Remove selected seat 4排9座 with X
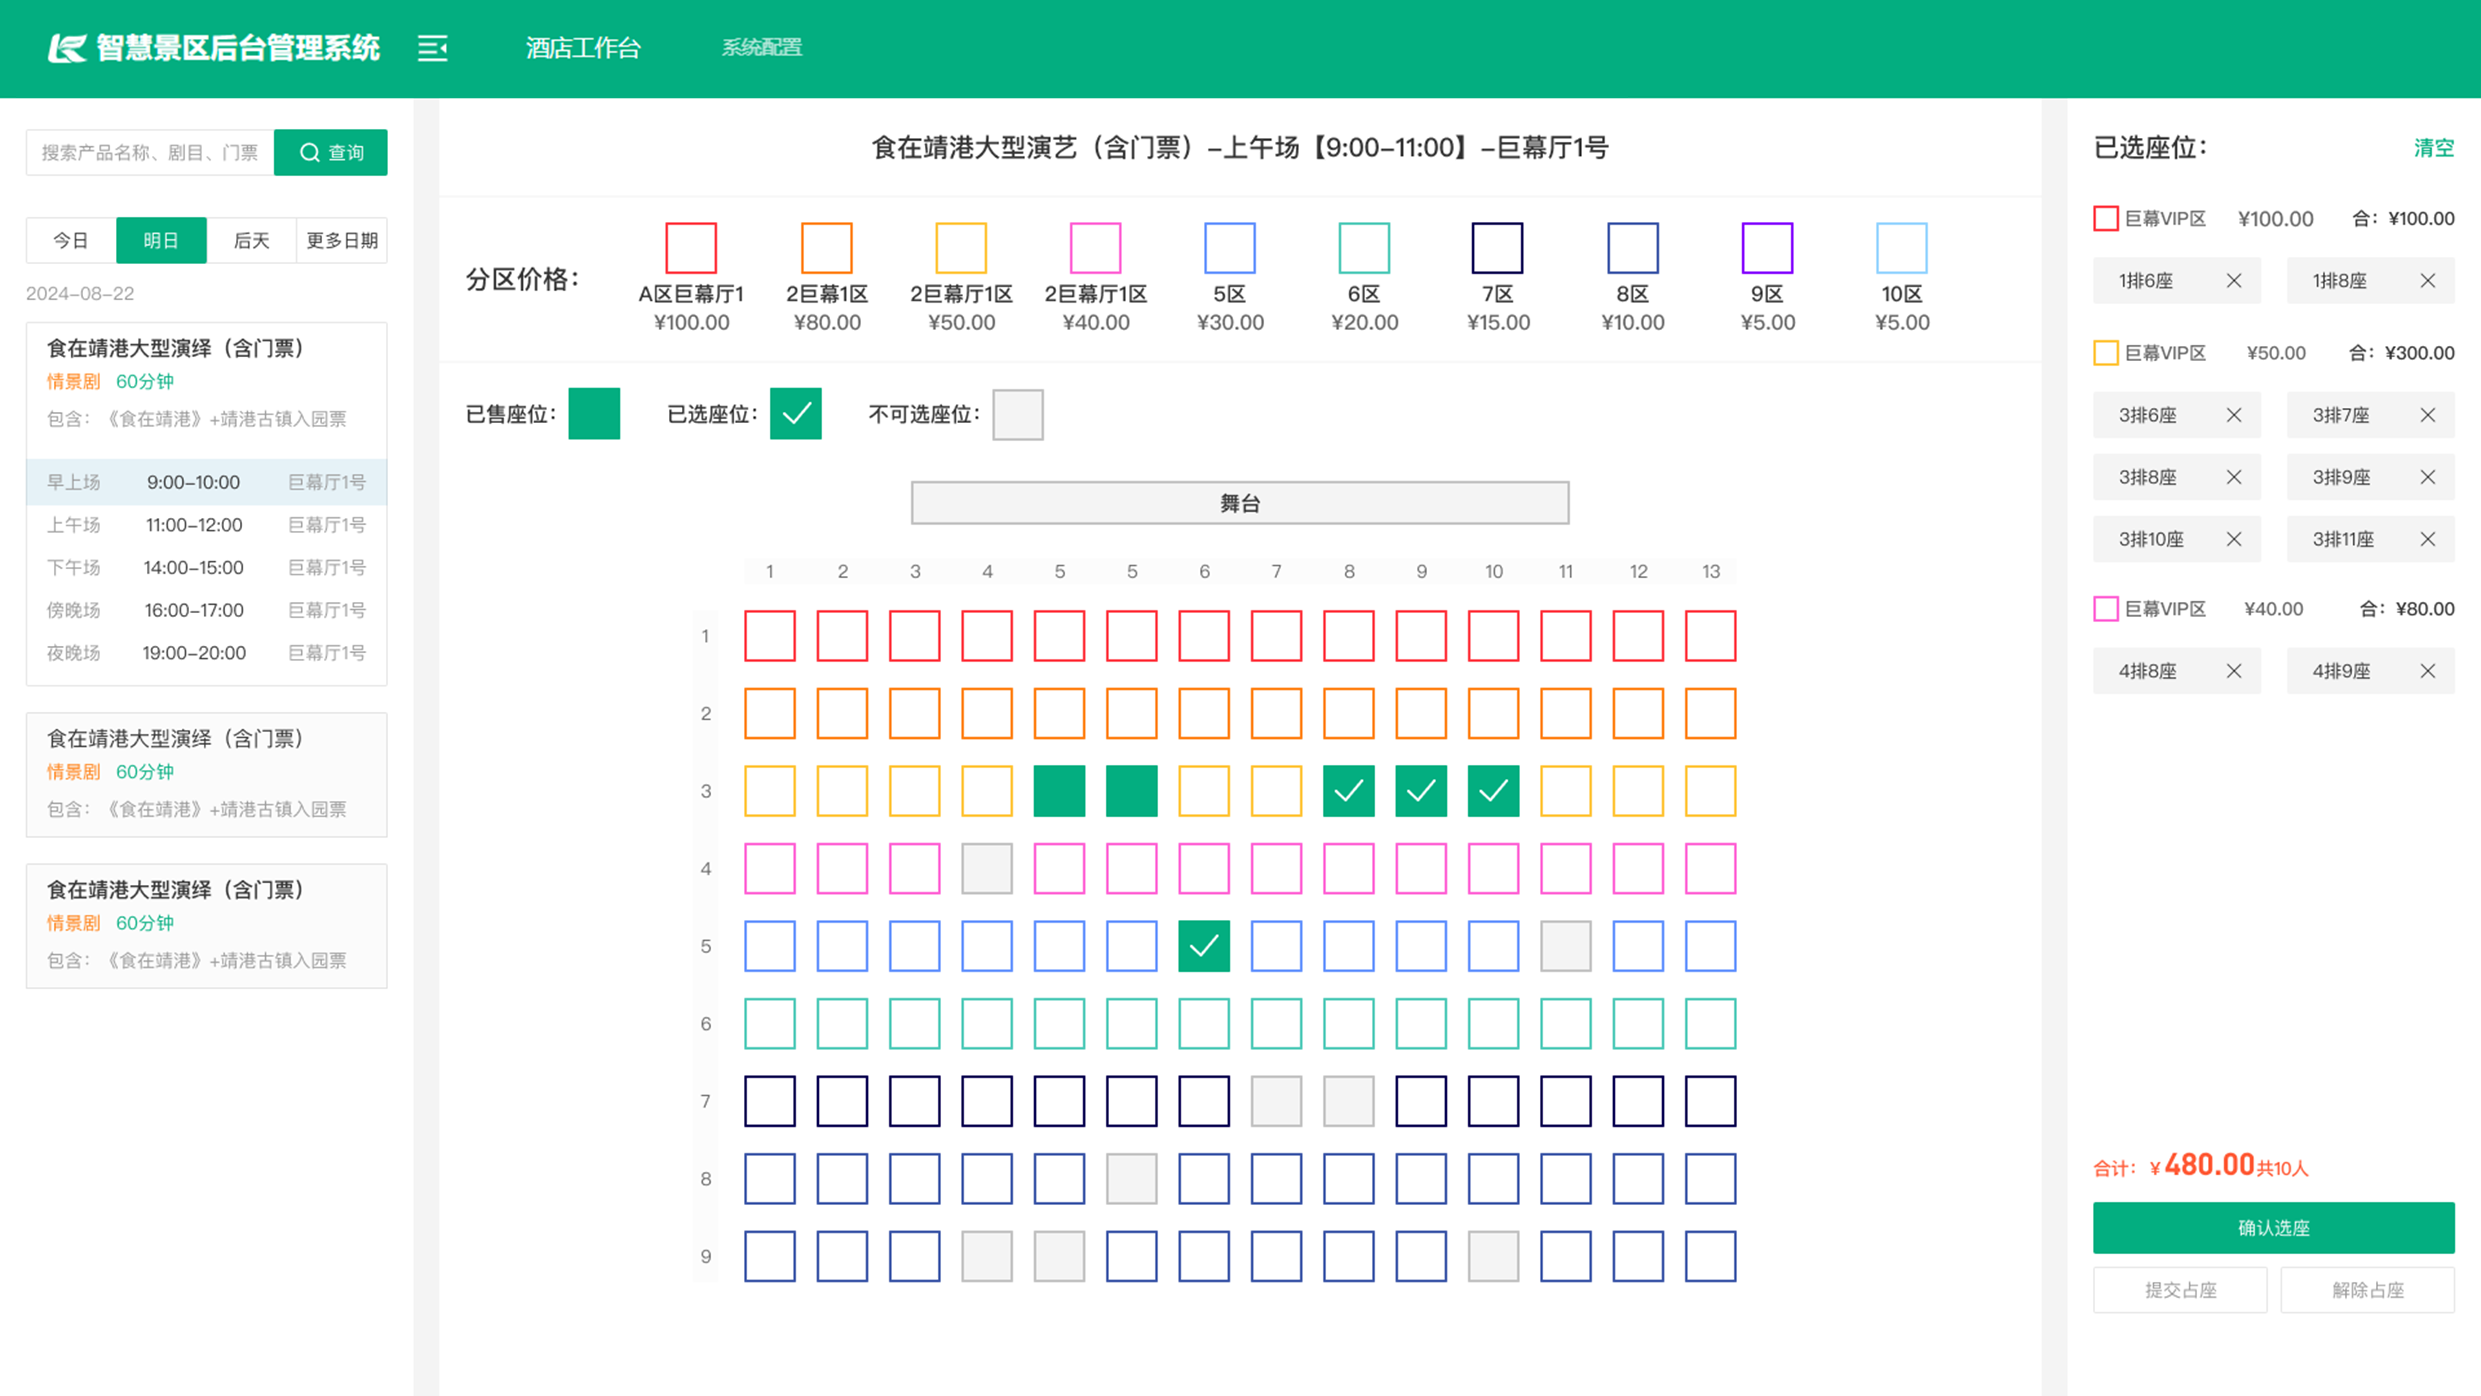The height and width of the screenshot is (1396, 2481). (x=2427, y=671)
